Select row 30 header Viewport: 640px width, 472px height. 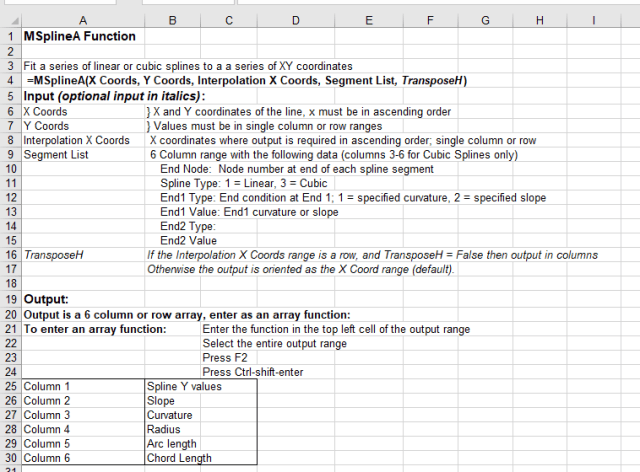(x=11, y=458)
